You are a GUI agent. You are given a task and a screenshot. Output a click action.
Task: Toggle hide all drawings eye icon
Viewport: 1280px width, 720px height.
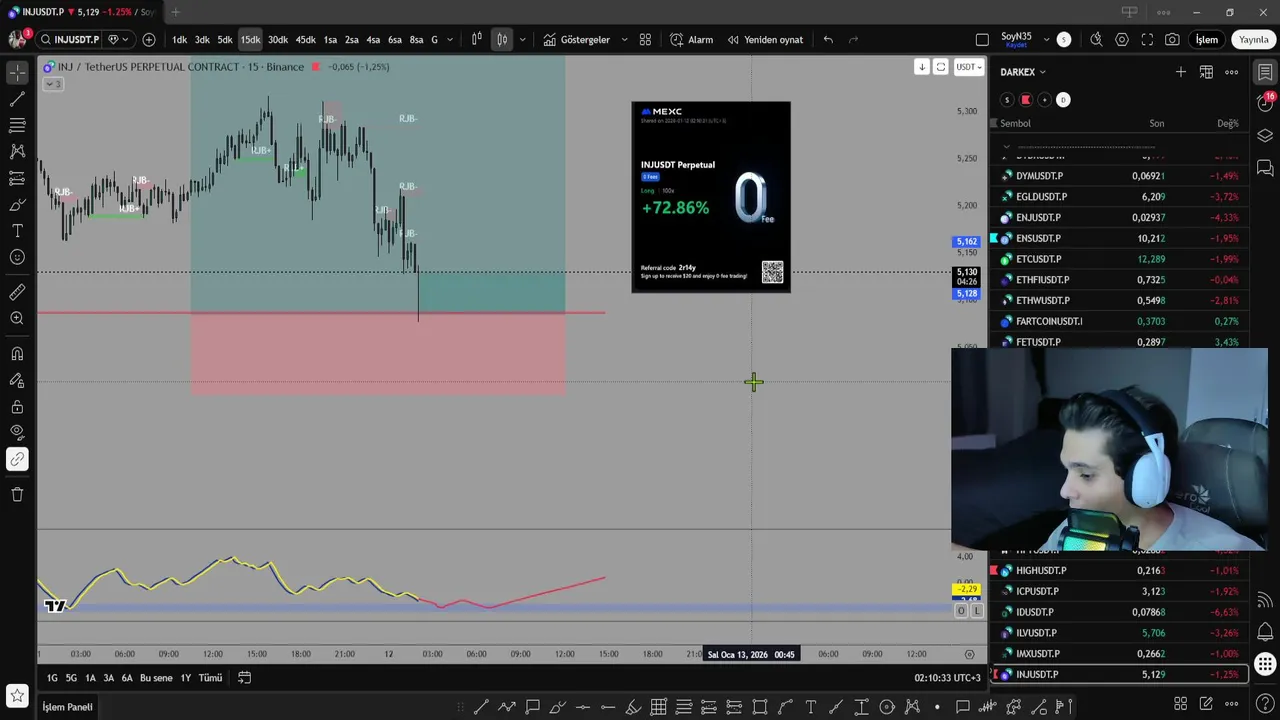coord(17,433)
